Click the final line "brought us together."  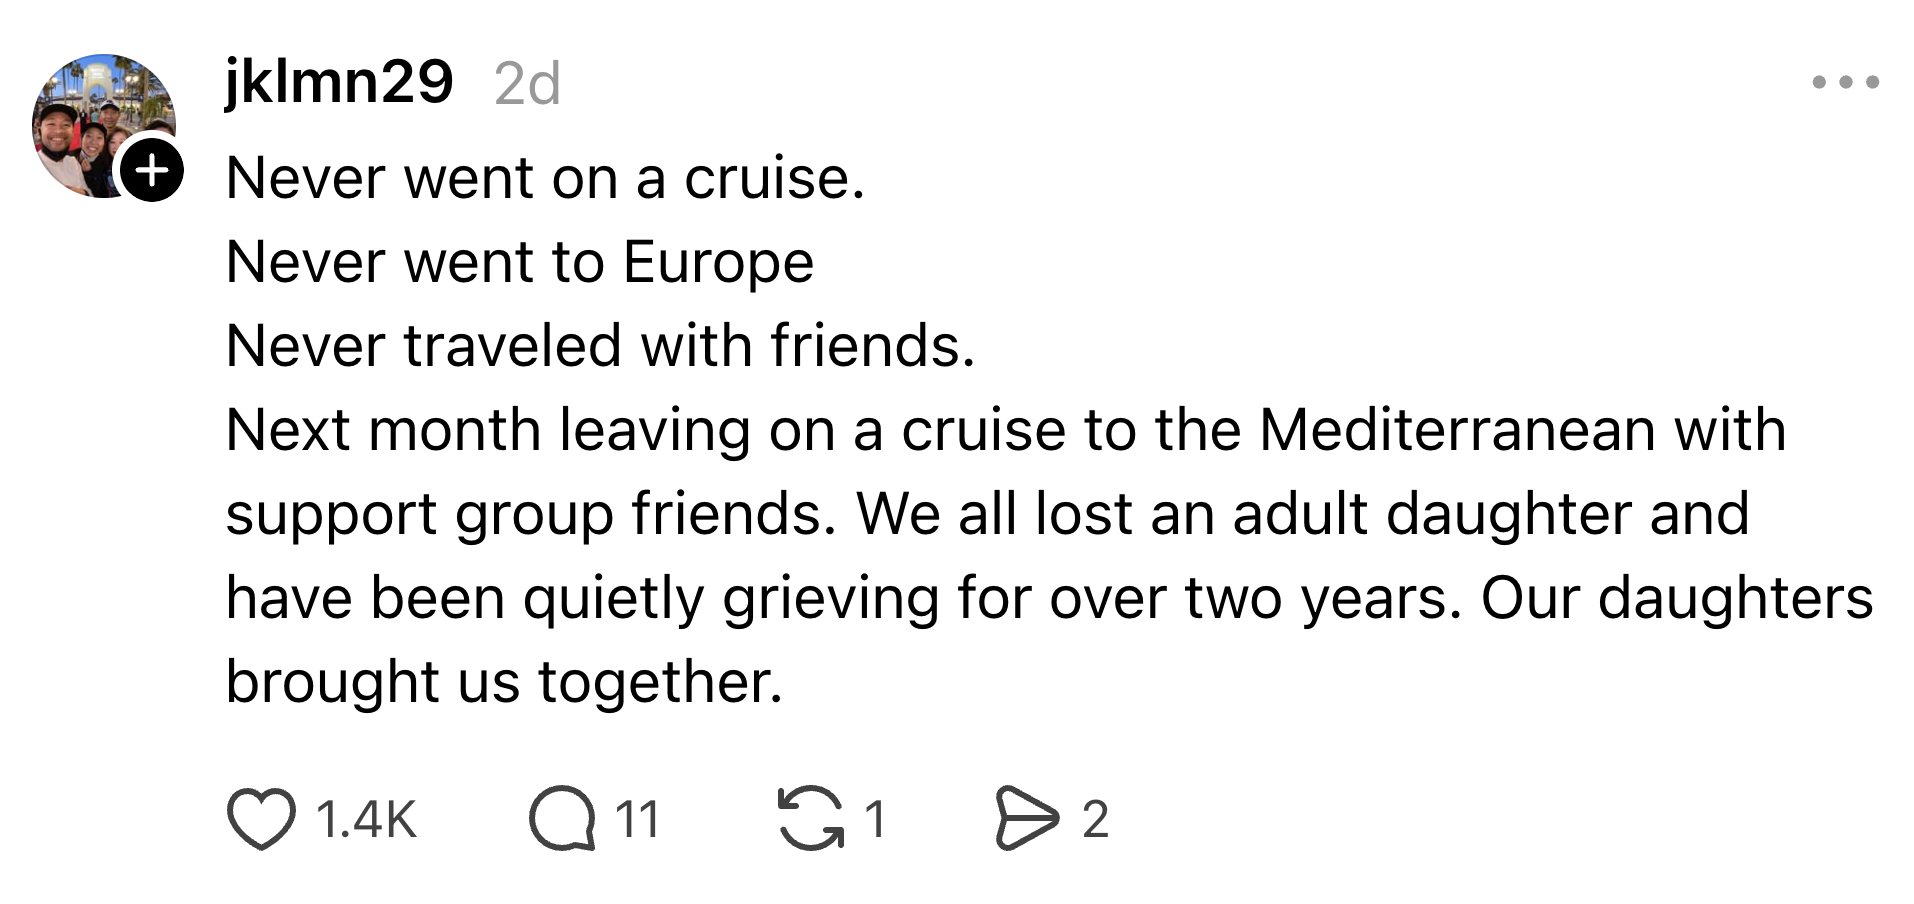504,683
